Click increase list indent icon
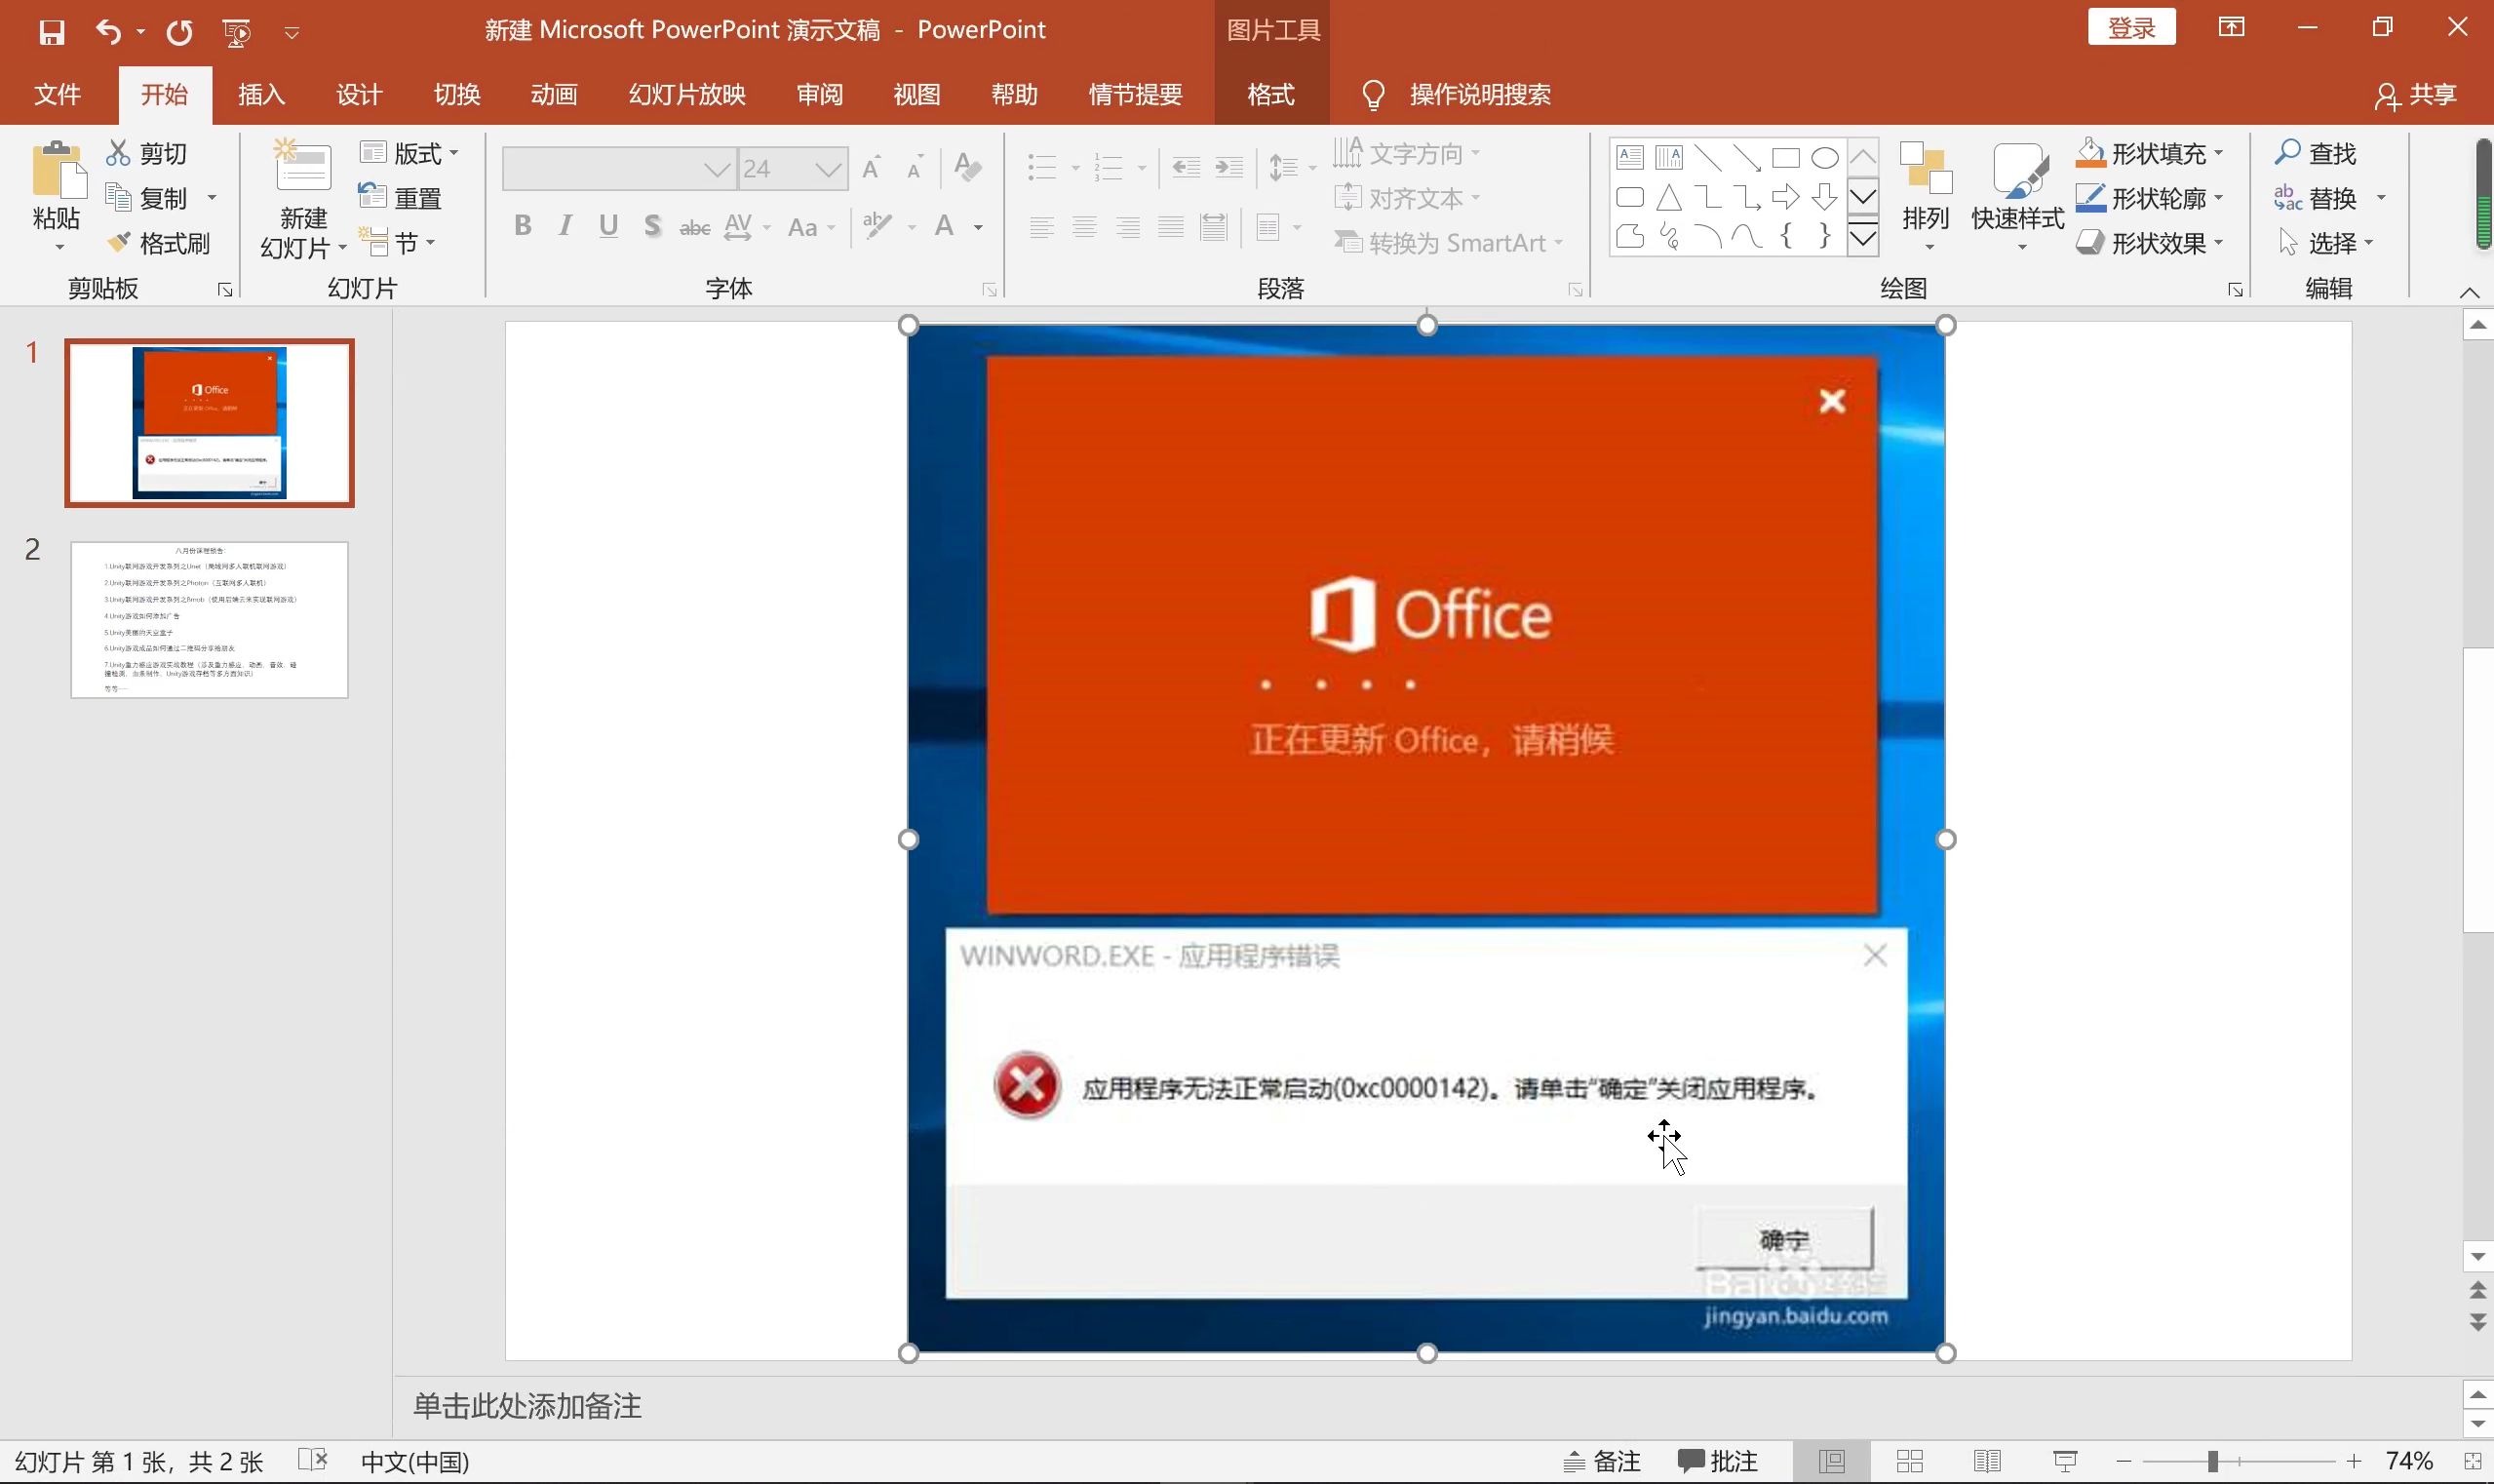Image resolution: width=2494 pixels, height=1484 pixels. [1229, 167]
